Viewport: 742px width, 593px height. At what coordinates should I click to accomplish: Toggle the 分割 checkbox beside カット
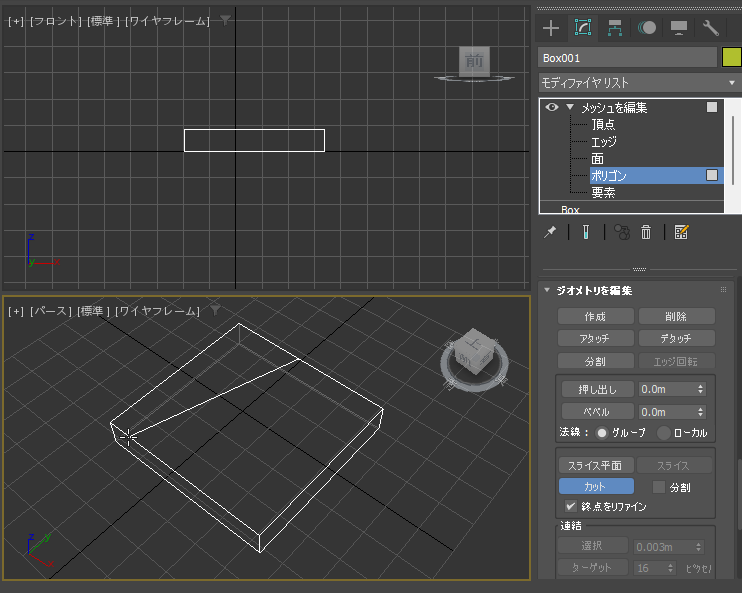[659, 487]
